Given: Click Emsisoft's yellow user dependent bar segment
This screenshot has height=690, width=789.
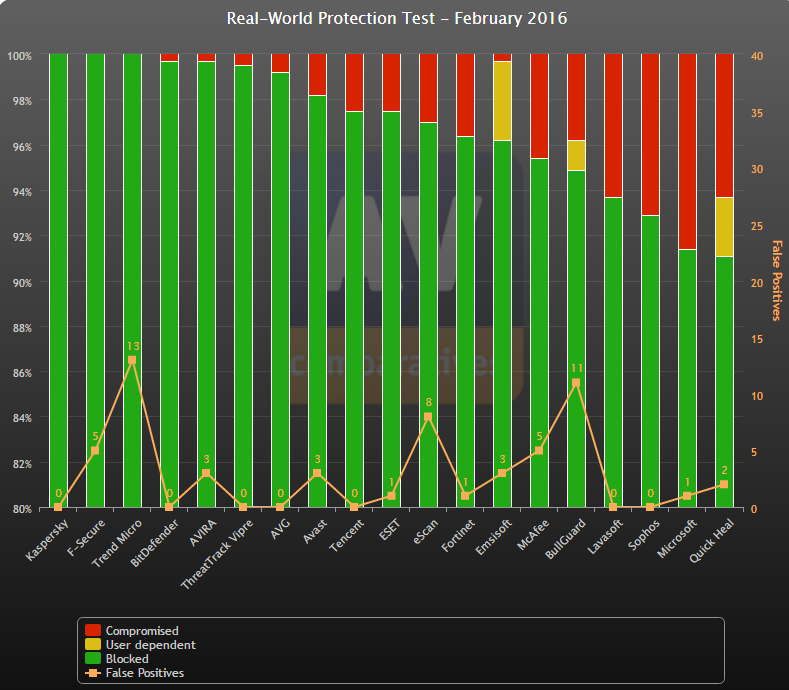Looking at the screenshot, I should click(502, 101).
